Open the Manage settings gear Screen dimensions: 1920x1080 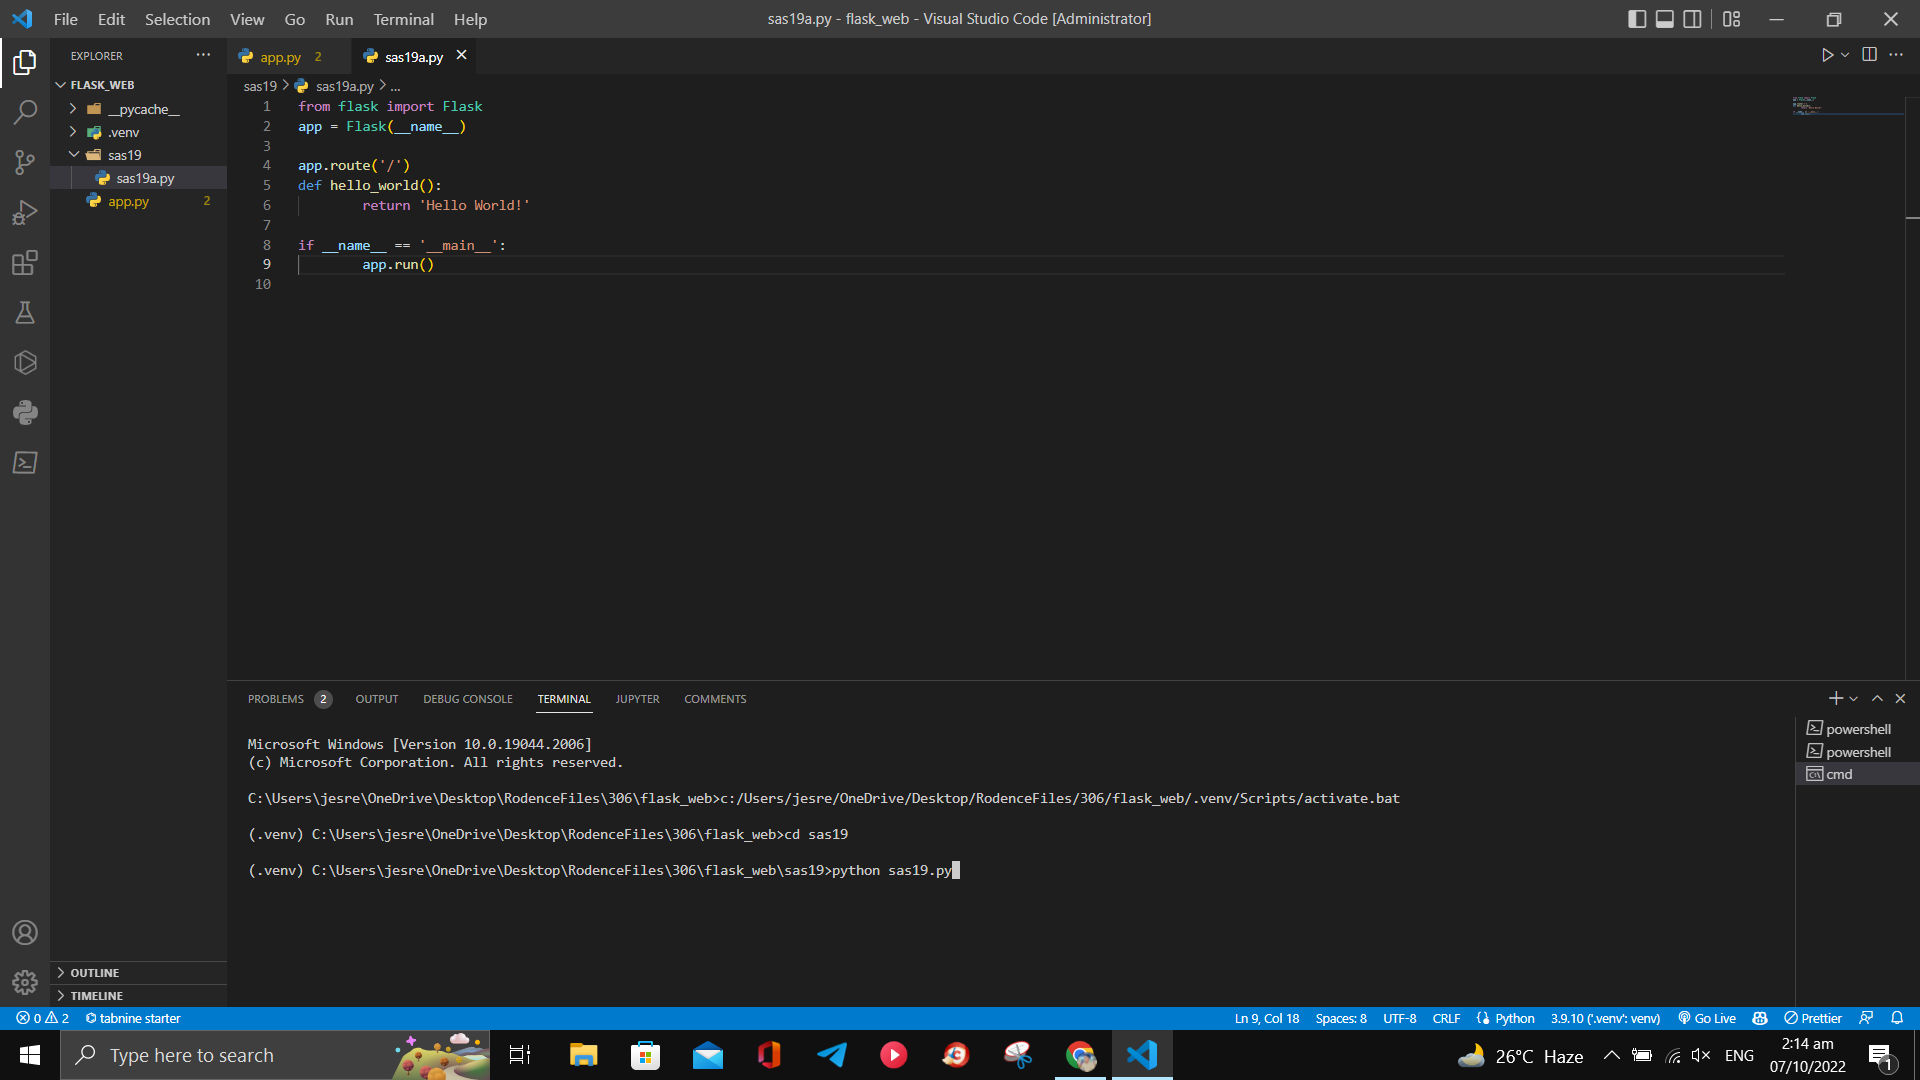24,982
